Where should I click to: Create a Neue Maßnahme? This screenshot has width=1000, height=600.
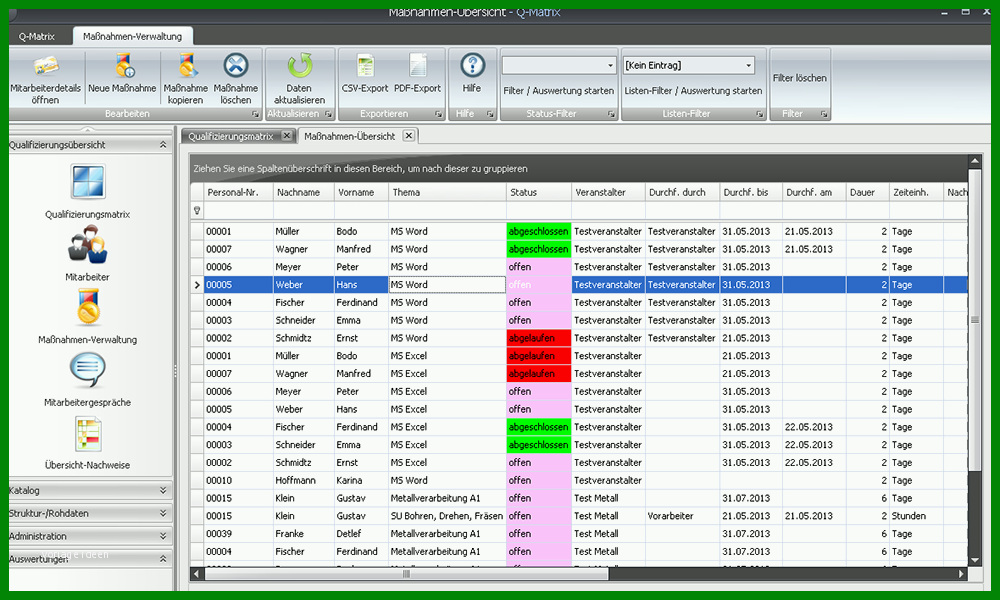[122, 74]
